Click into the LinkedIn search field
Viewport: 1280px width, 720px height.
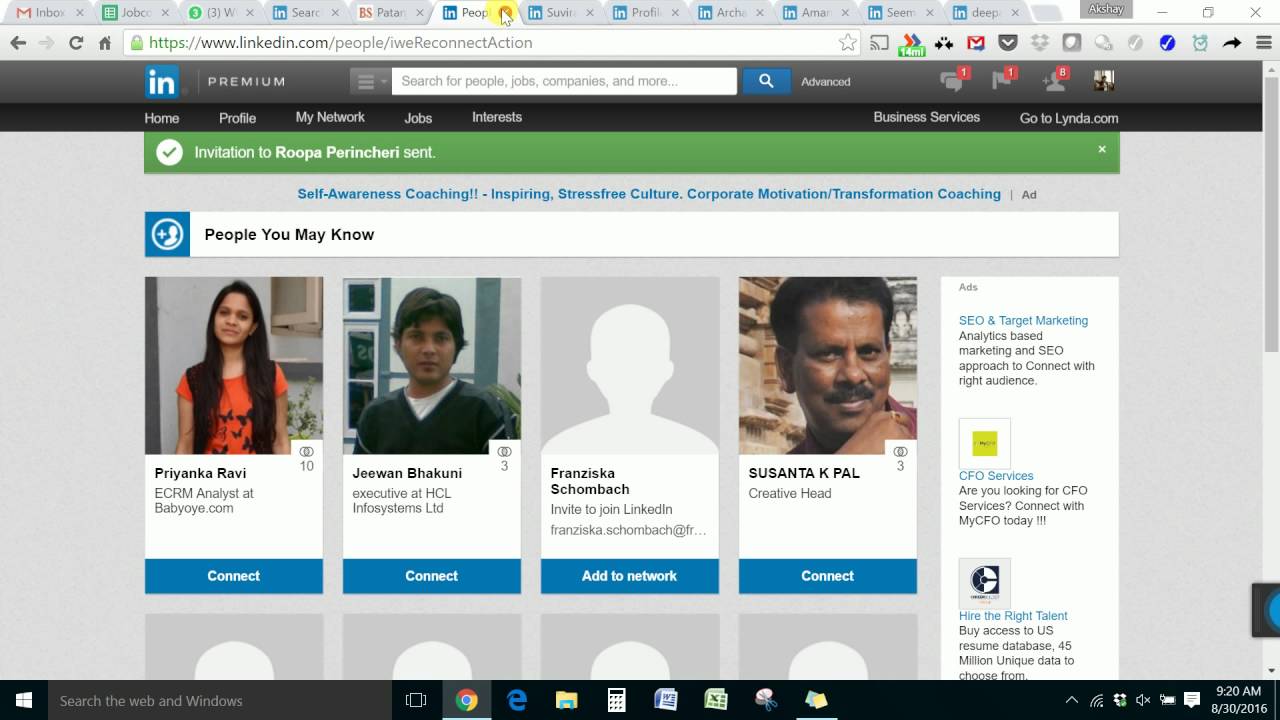click(x=564, y=81)
